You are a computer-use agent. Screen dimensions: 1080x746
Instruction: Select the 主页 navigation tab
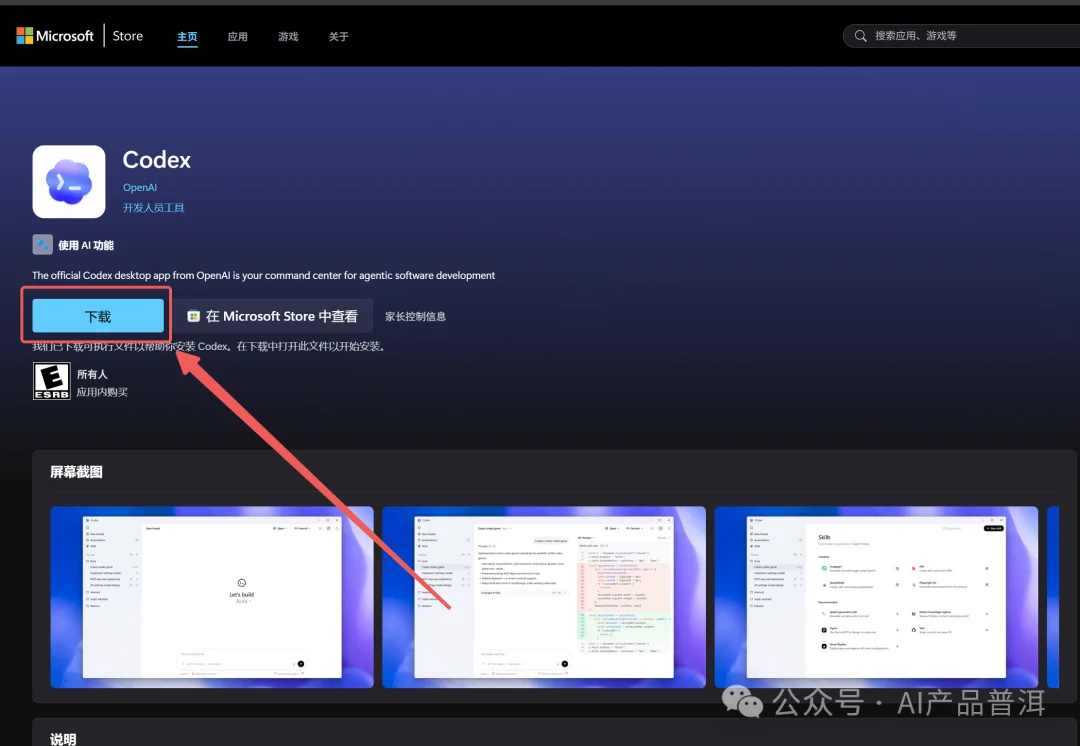coord(187,35)
